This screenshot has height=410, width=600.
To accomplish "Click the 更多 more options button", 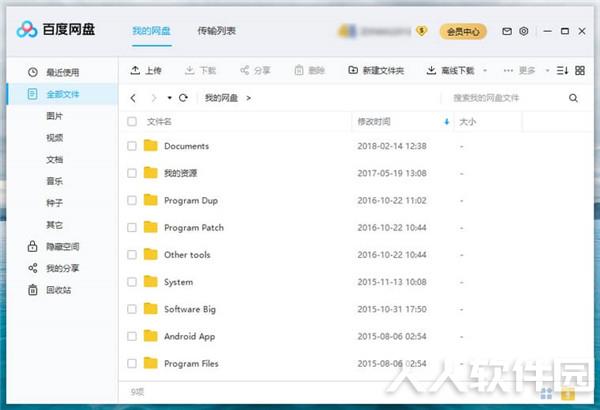I will [x=519, y=70].
